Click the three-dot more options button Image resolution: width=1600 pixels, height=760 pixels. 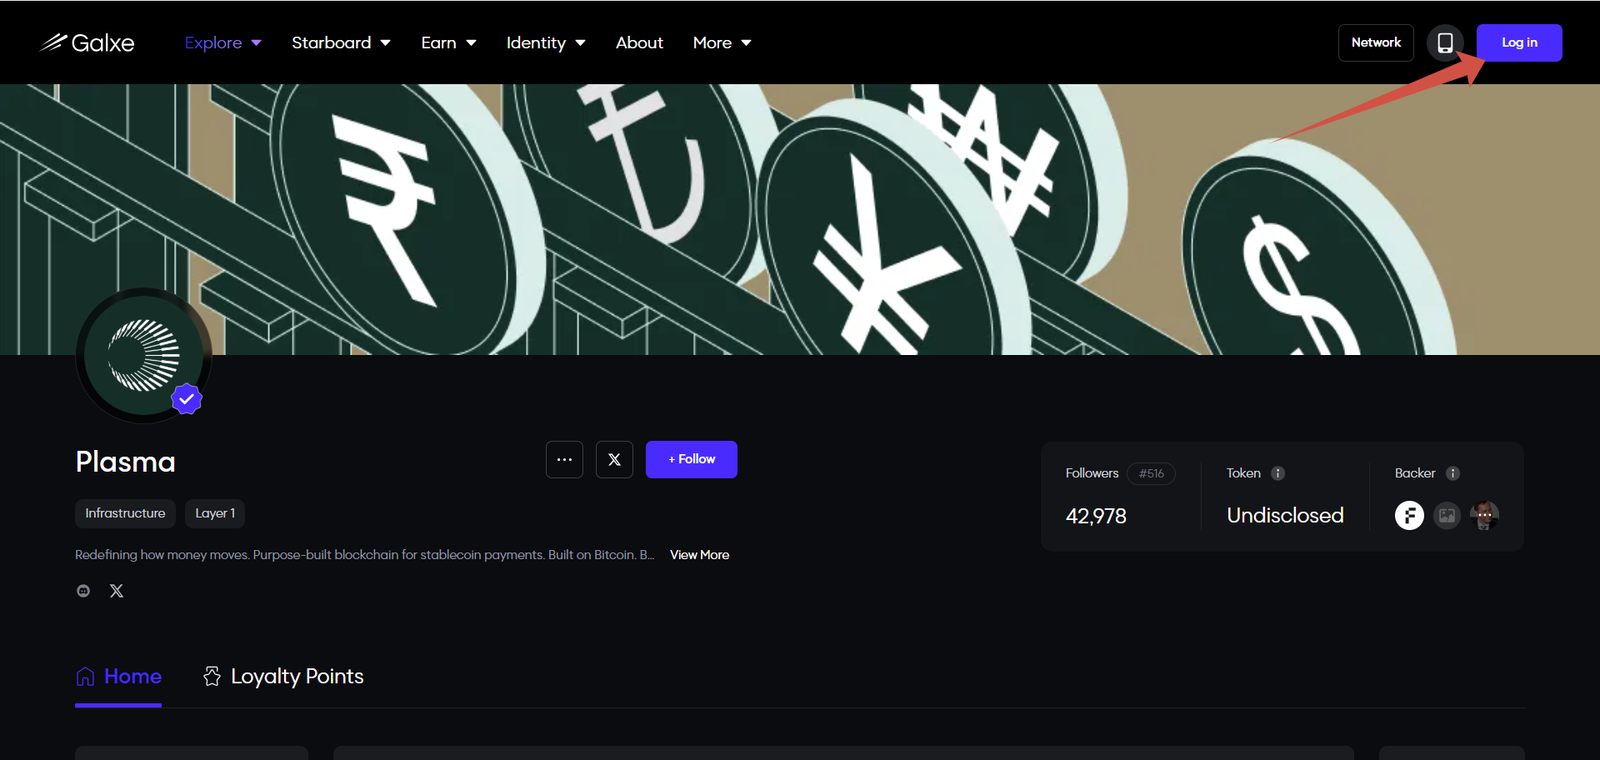(x=564, y=460)
